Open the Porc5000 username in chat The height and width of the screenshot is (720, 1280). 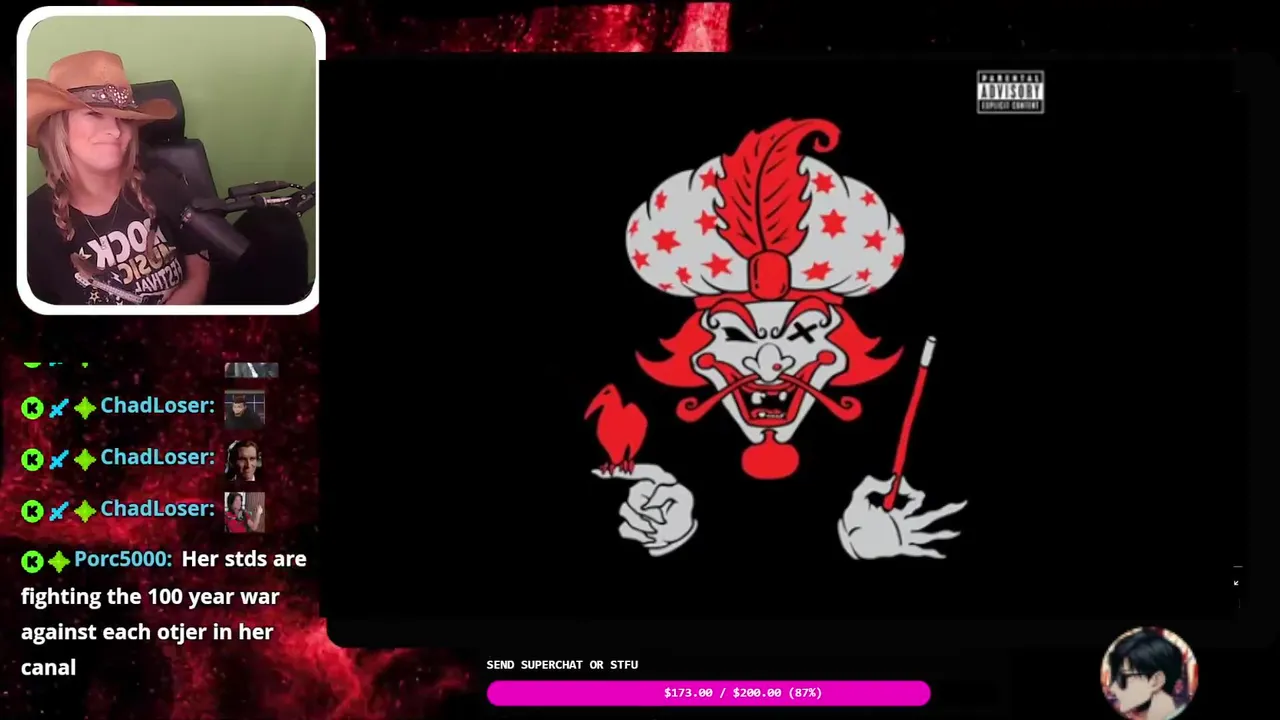(123, 559)
